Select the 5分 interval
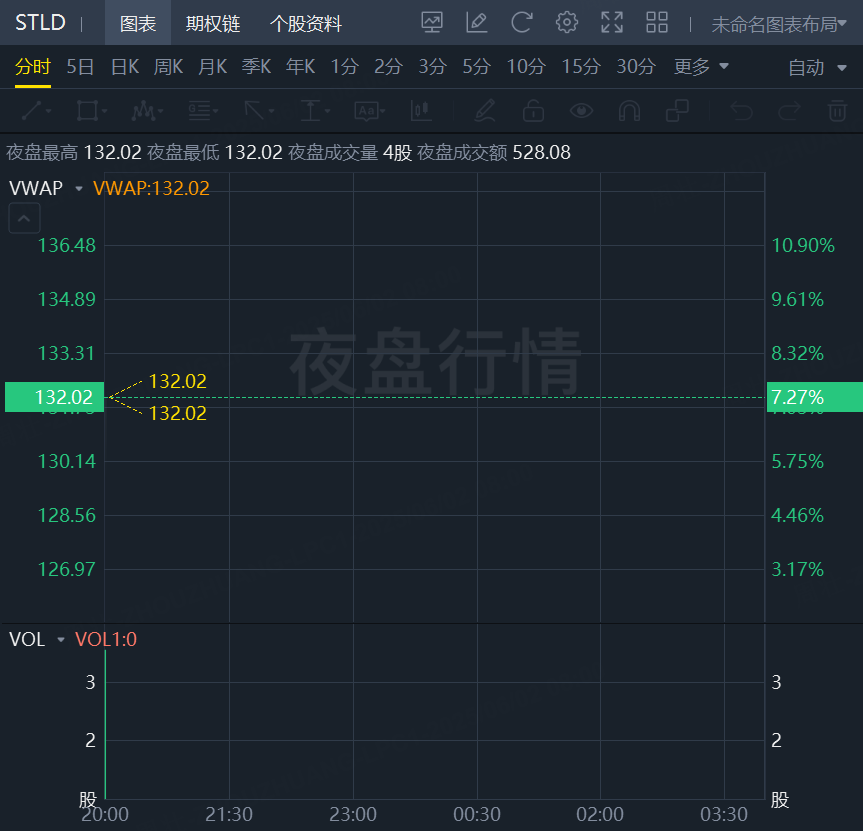The image size is (863, 831). coord(477,67)
